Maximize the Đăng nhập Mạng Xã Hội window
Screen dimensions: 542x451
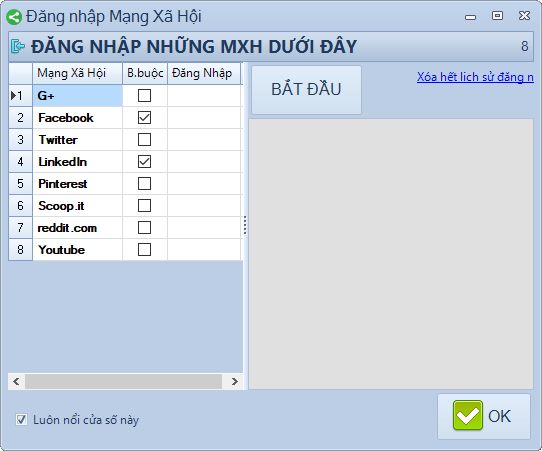coord(497,16)
